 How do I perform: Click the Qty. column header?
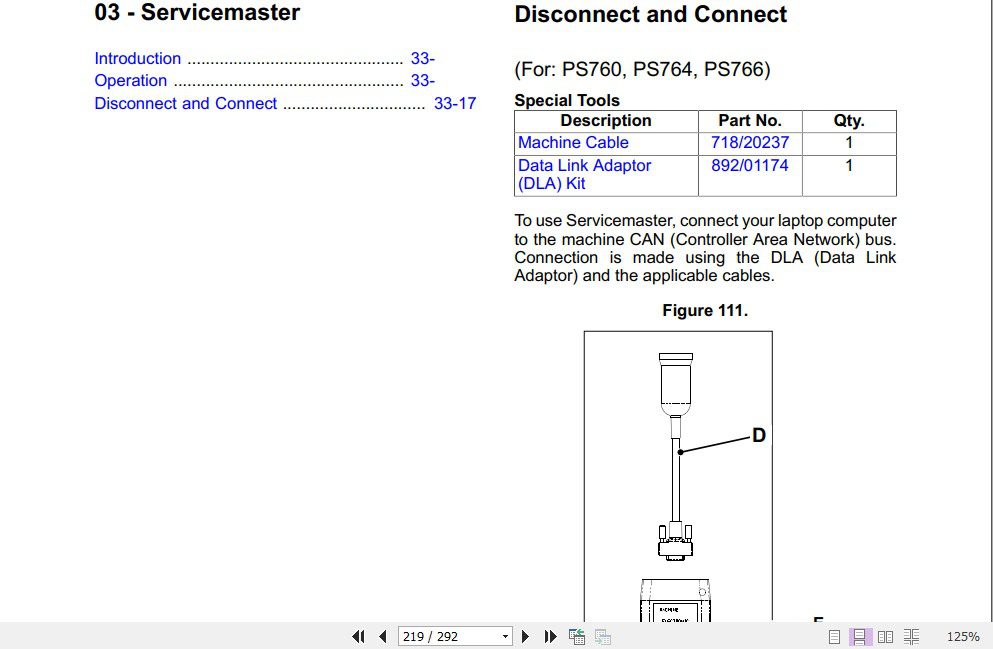(x=849, y=121)
